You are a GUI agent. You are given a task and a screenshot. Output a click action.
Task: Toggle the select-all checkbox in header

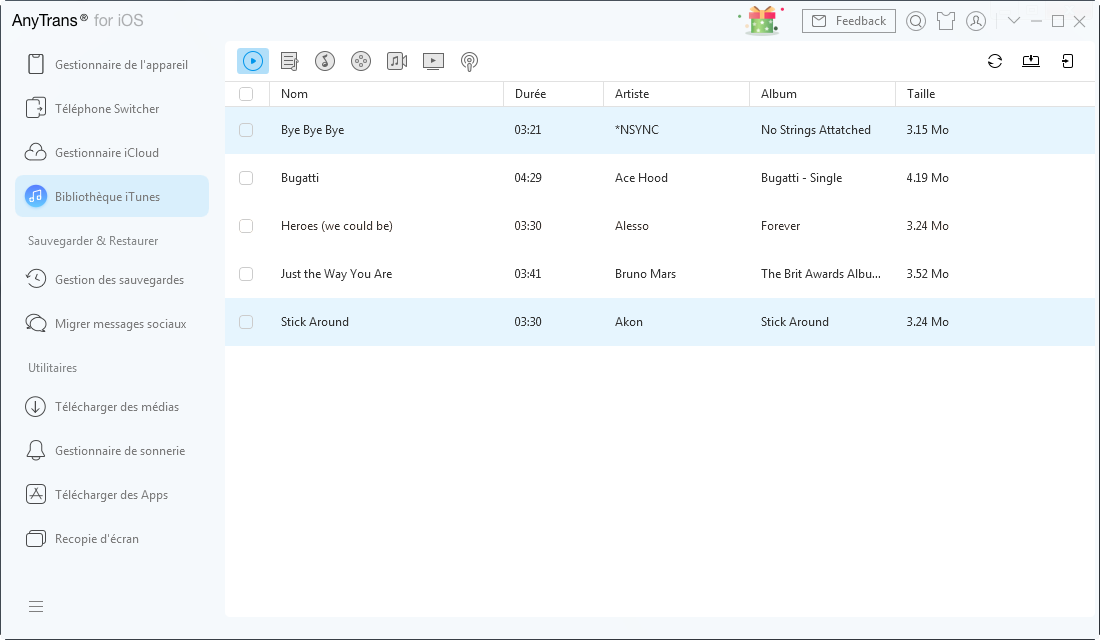(246, 94)
